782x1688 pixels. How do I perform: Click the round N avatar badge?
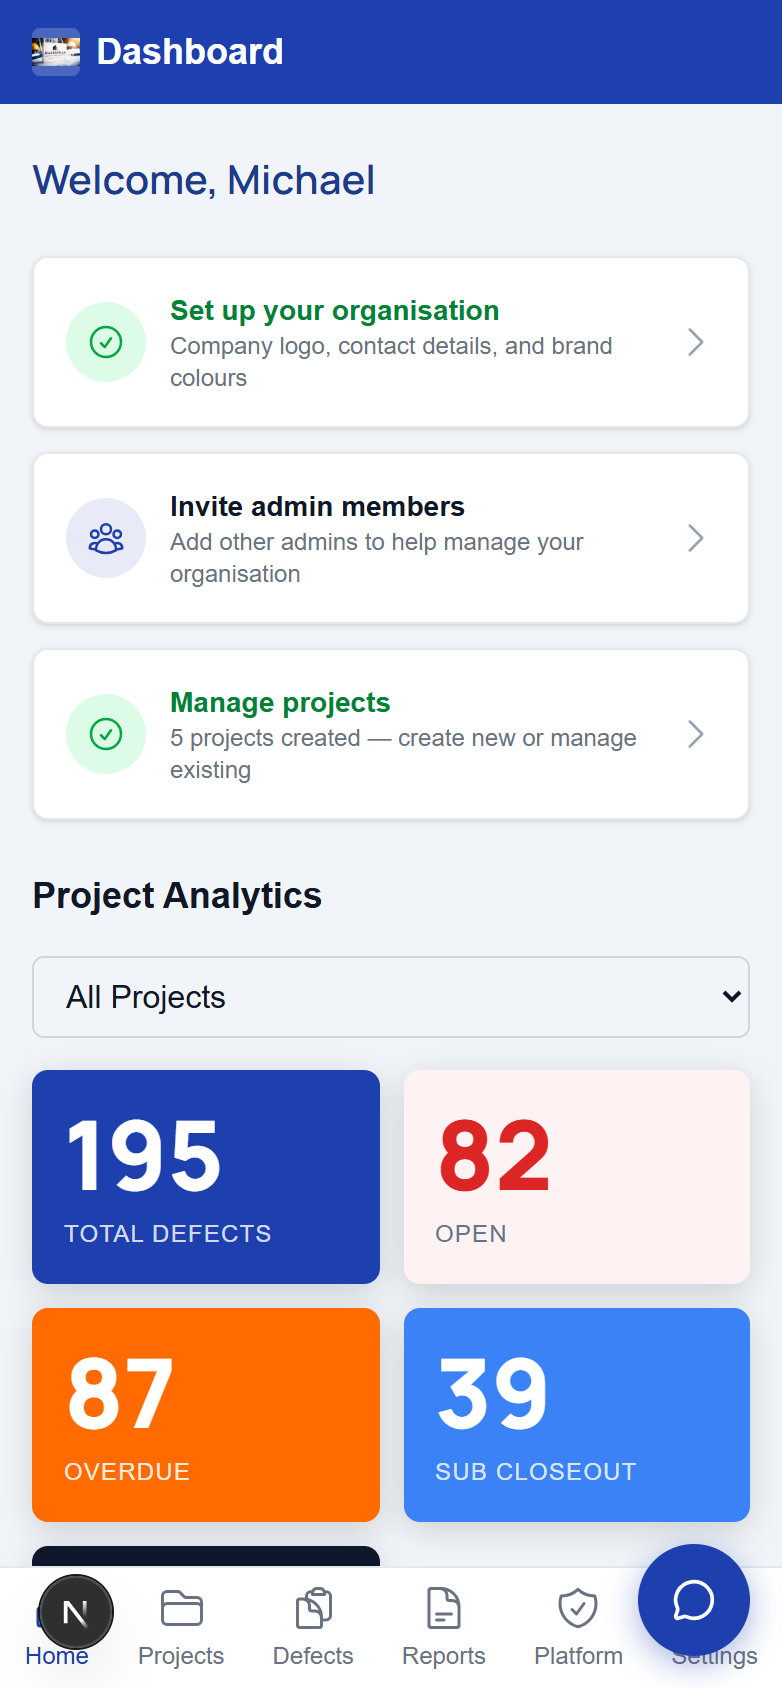tap(75, 1612)
